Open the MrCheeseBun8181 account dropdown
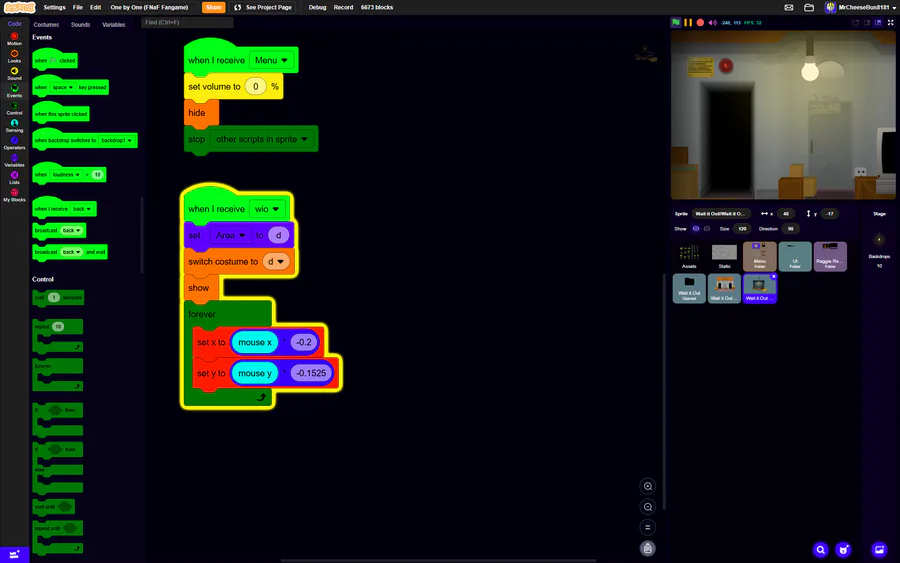The height and width of the screenshot is (563, 900). (860, 7)
